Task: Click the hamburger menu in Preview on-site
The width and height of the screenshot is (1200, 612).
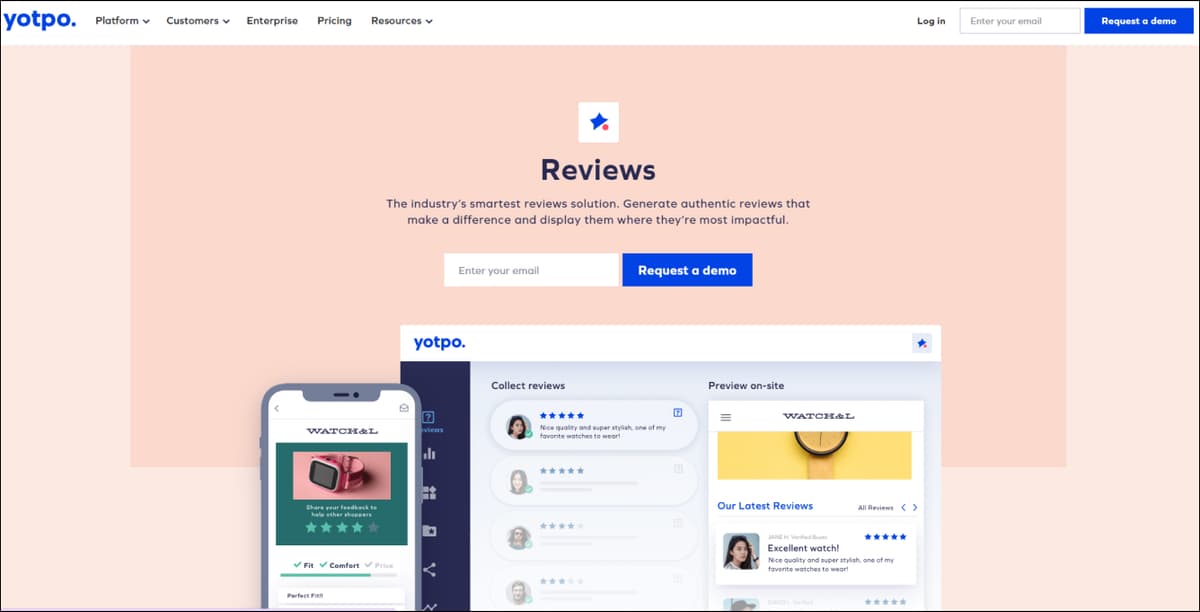Action: 726,417
